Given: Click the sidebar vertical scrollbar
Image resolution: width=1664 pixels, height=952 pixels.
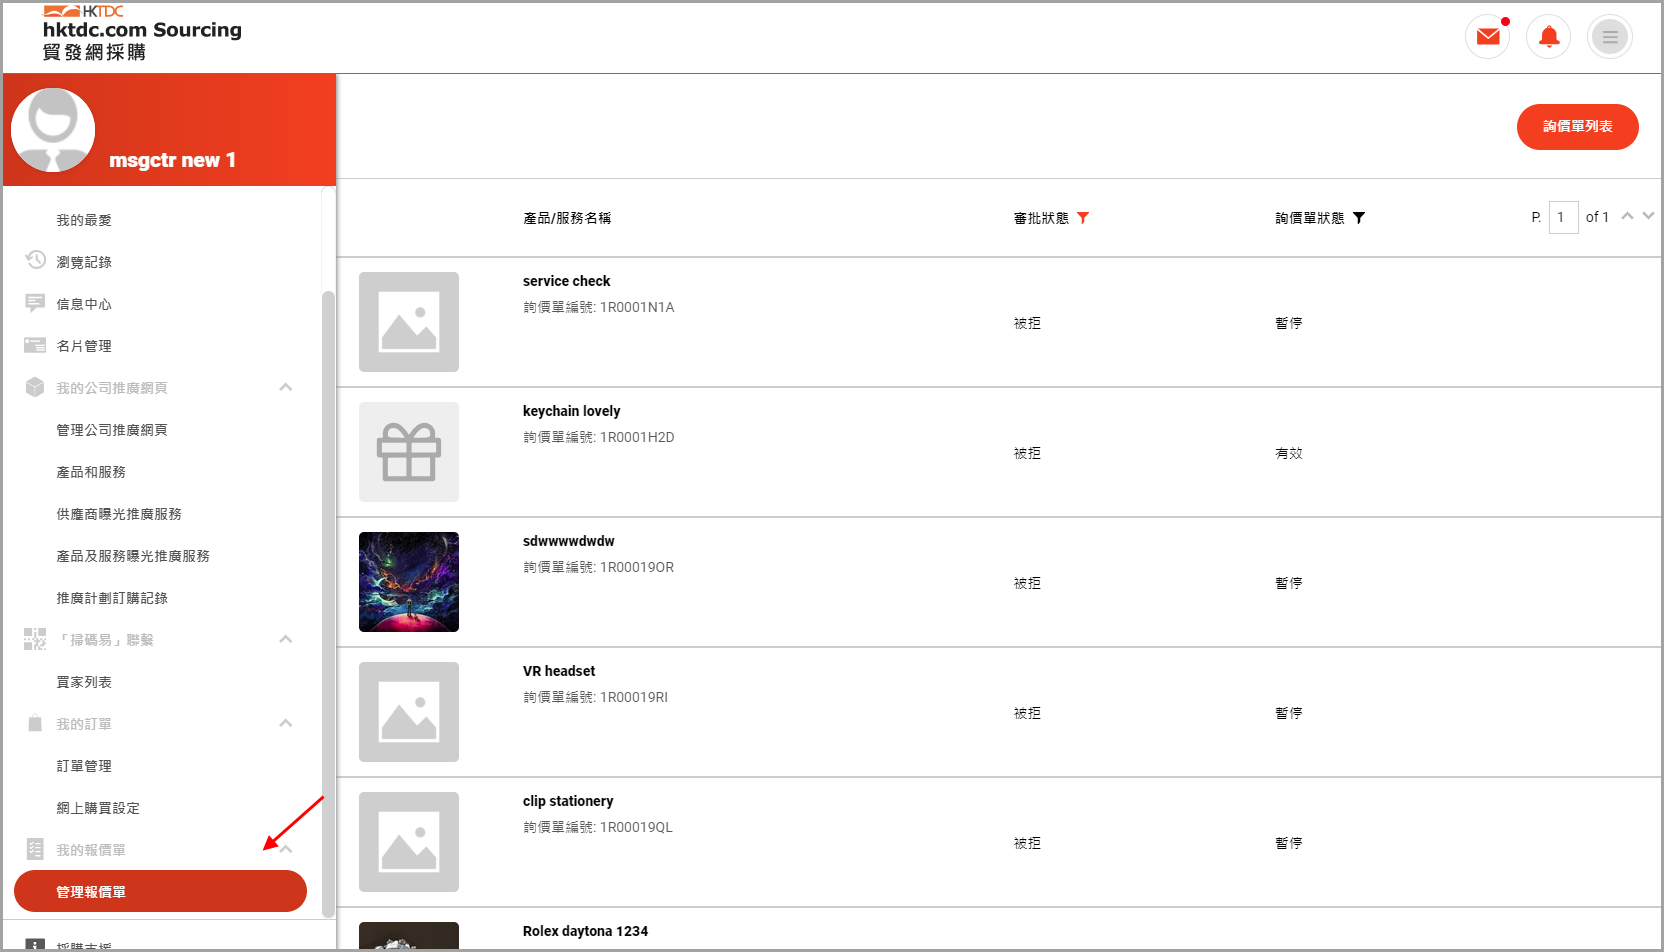Looking at the screenshot, I should tap(328, 604).
